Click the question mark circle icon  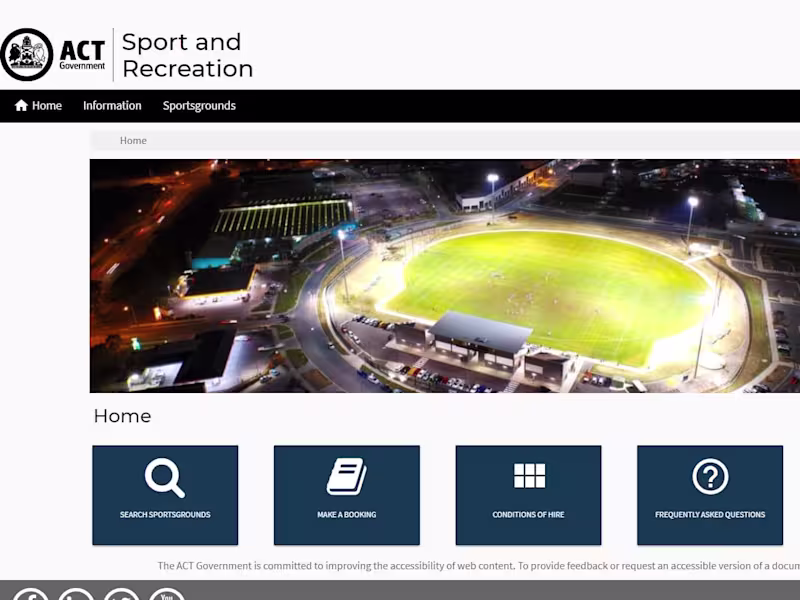710,477
